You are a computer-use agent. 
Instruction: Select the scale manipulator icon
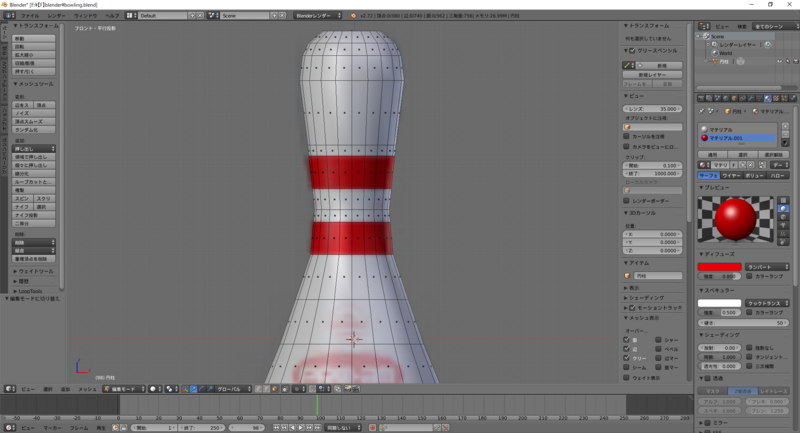coord(210,389)
